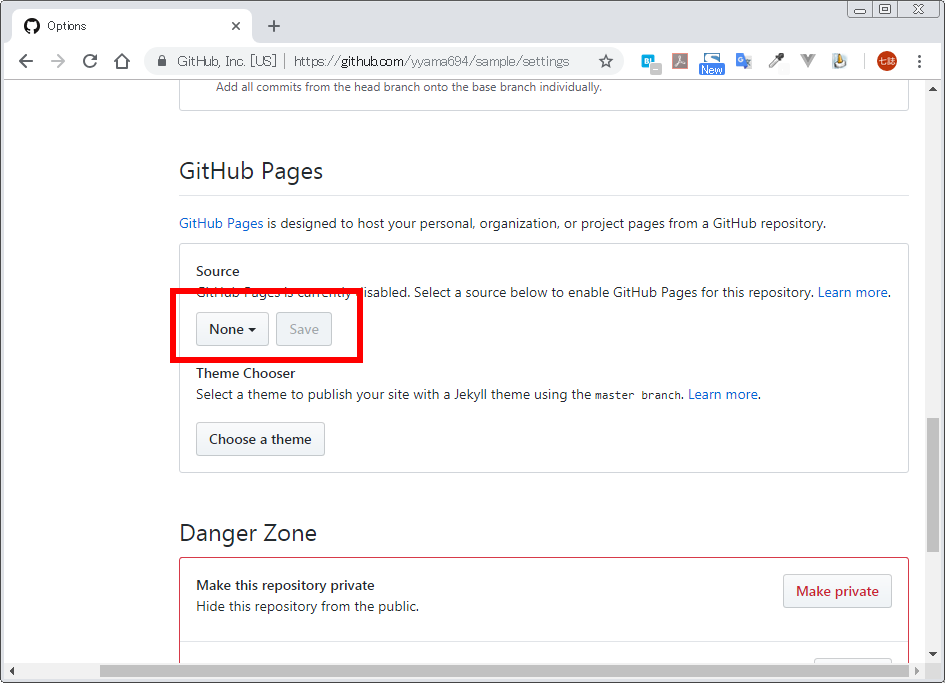Open the red PDF extension icon
The width and height of the screenshot is (945, 683).
pyautogui.click(x=680, y=61)
